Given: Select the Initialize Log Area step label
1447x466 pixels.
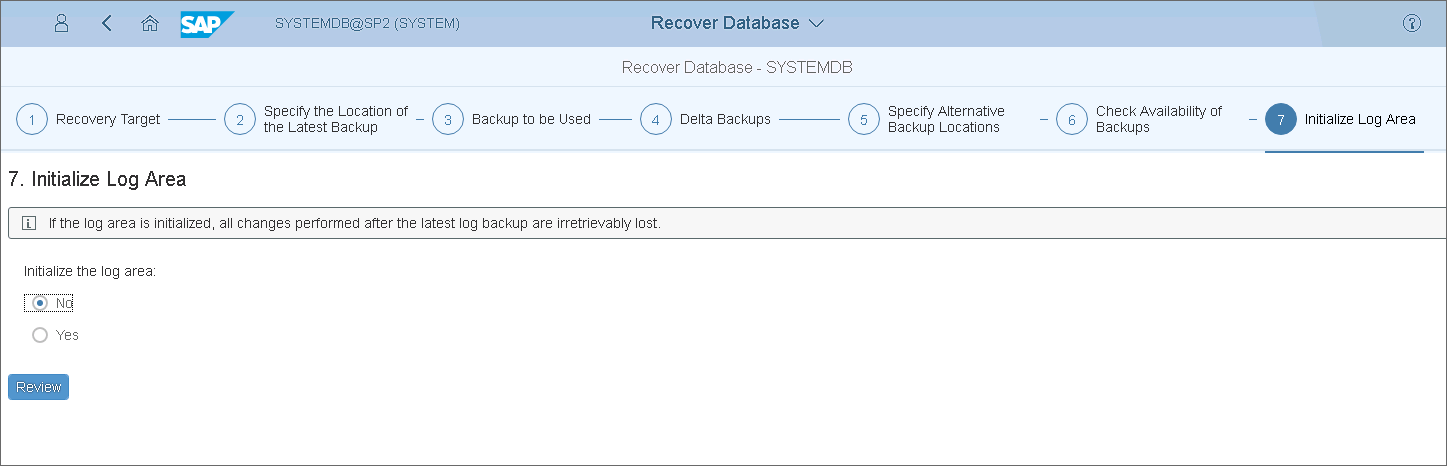Looking at the screenshot, I should [1360, 120].
